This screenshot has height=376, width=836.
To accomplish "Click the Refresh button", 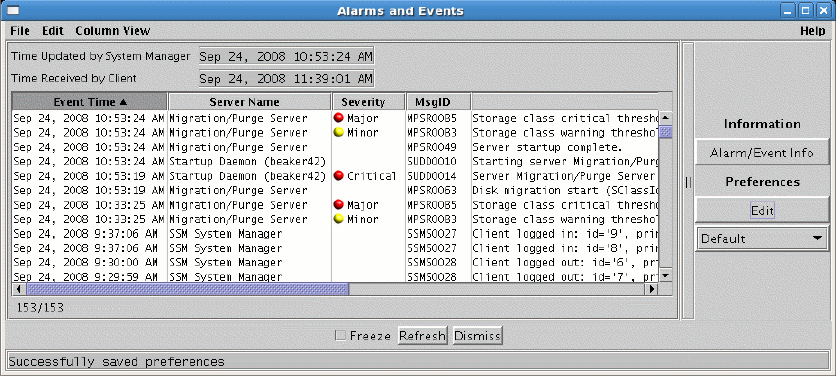I will click(422, 335).
